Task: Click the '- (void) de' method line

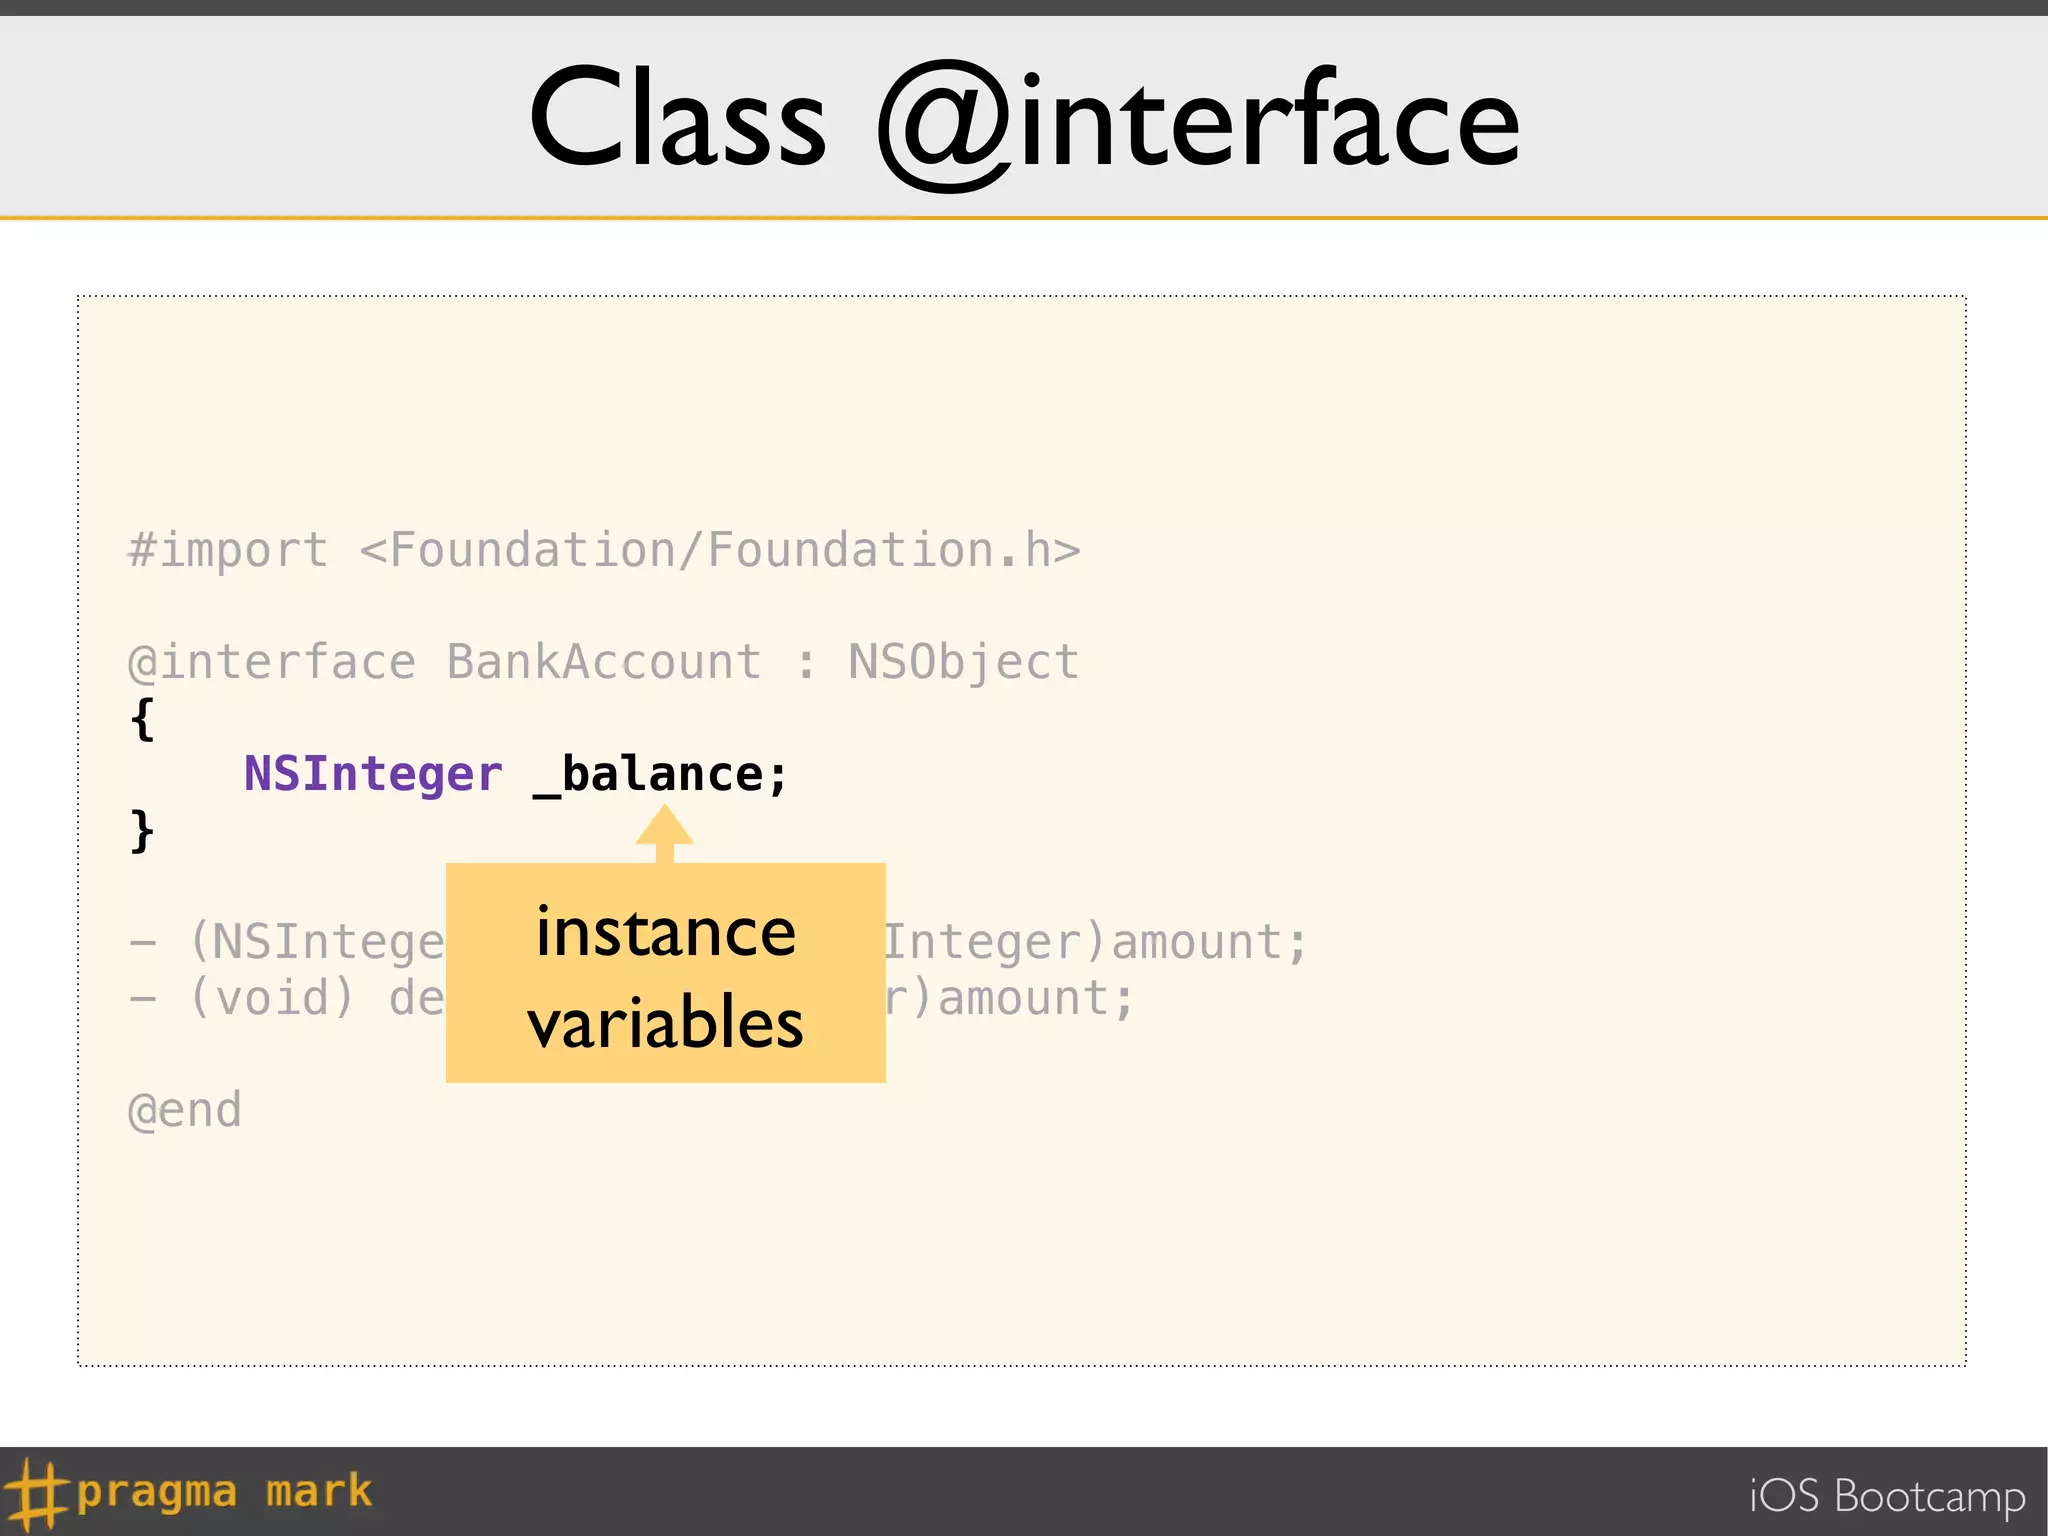Action: tap(287, 998)
